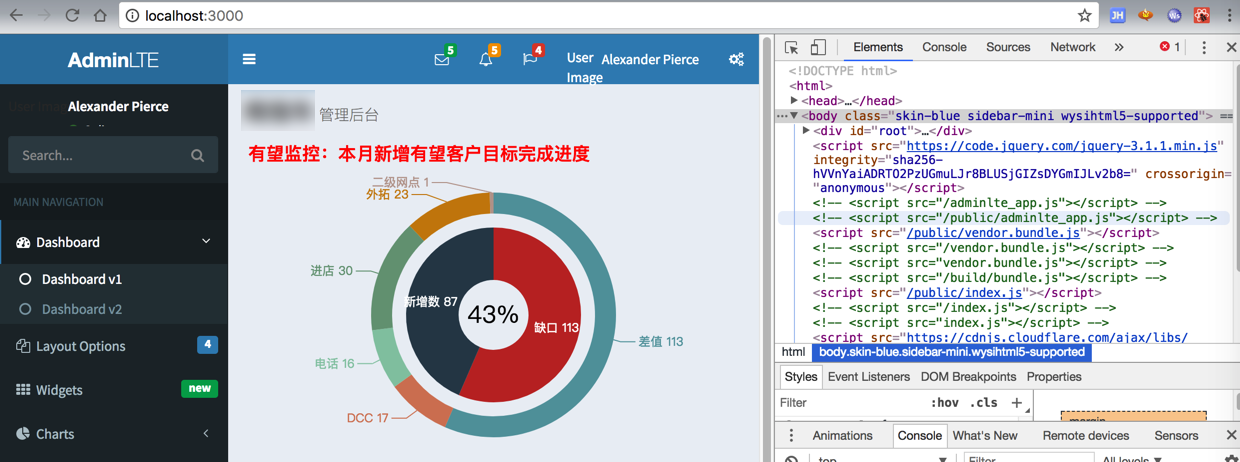Open the What's New drawer tab
Screen dimensions: 1240x462
pos(985,435)
